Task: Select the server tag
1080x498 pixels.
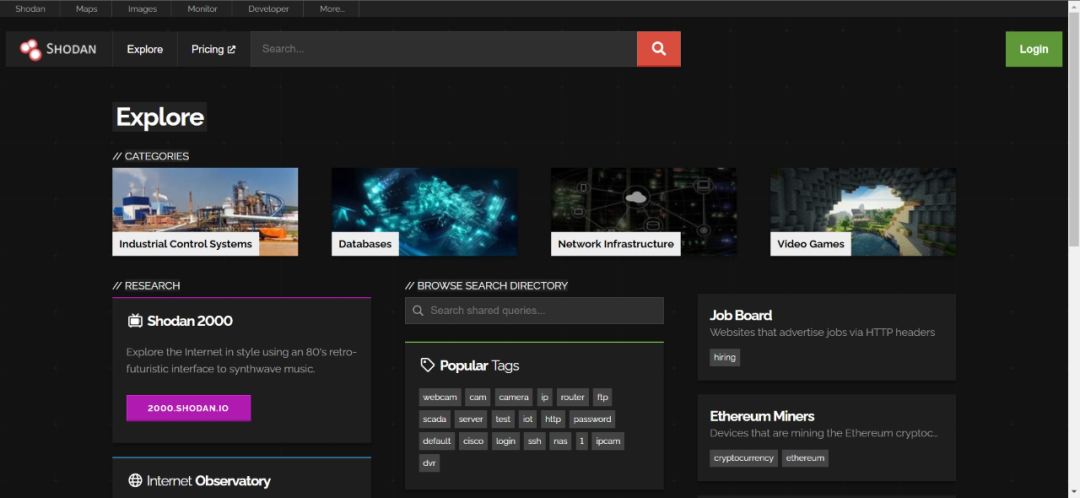Action: 471,419
